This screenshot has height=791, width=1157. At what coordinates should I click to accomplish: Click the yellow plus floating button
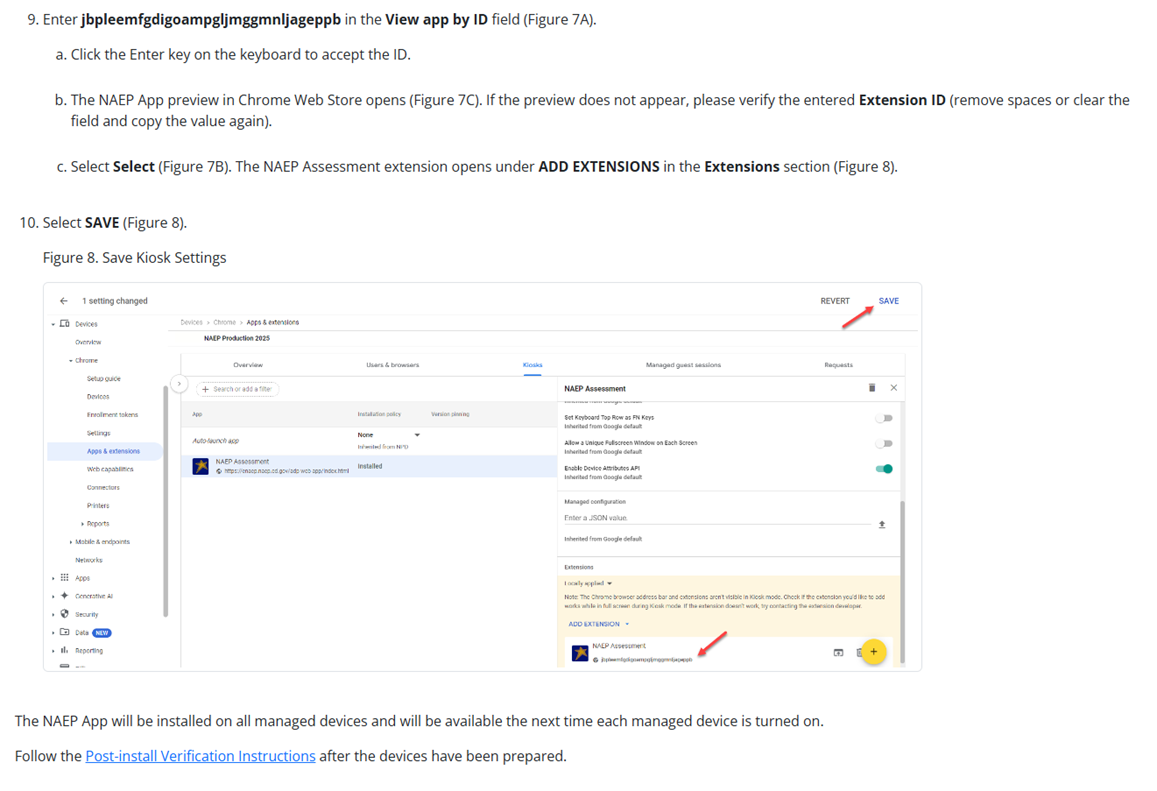tap(874, 652)
